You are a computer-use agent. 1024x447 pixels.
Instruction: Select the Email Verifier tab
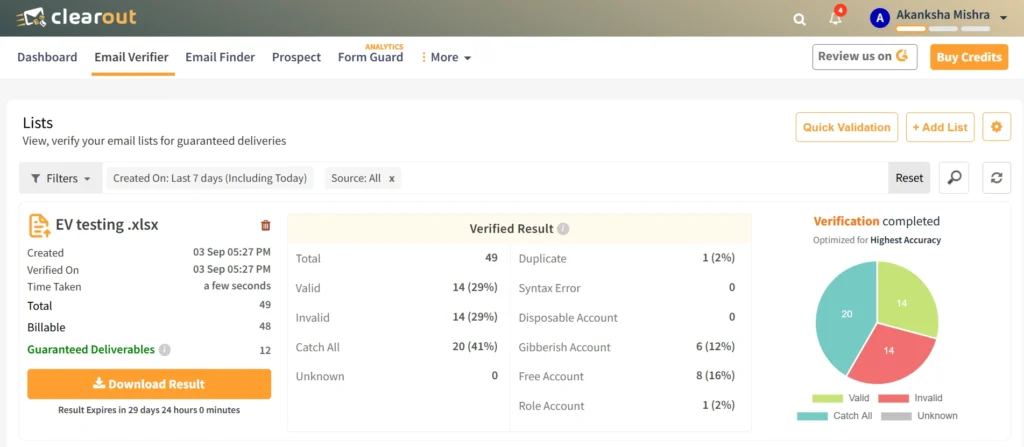point(131,57)
